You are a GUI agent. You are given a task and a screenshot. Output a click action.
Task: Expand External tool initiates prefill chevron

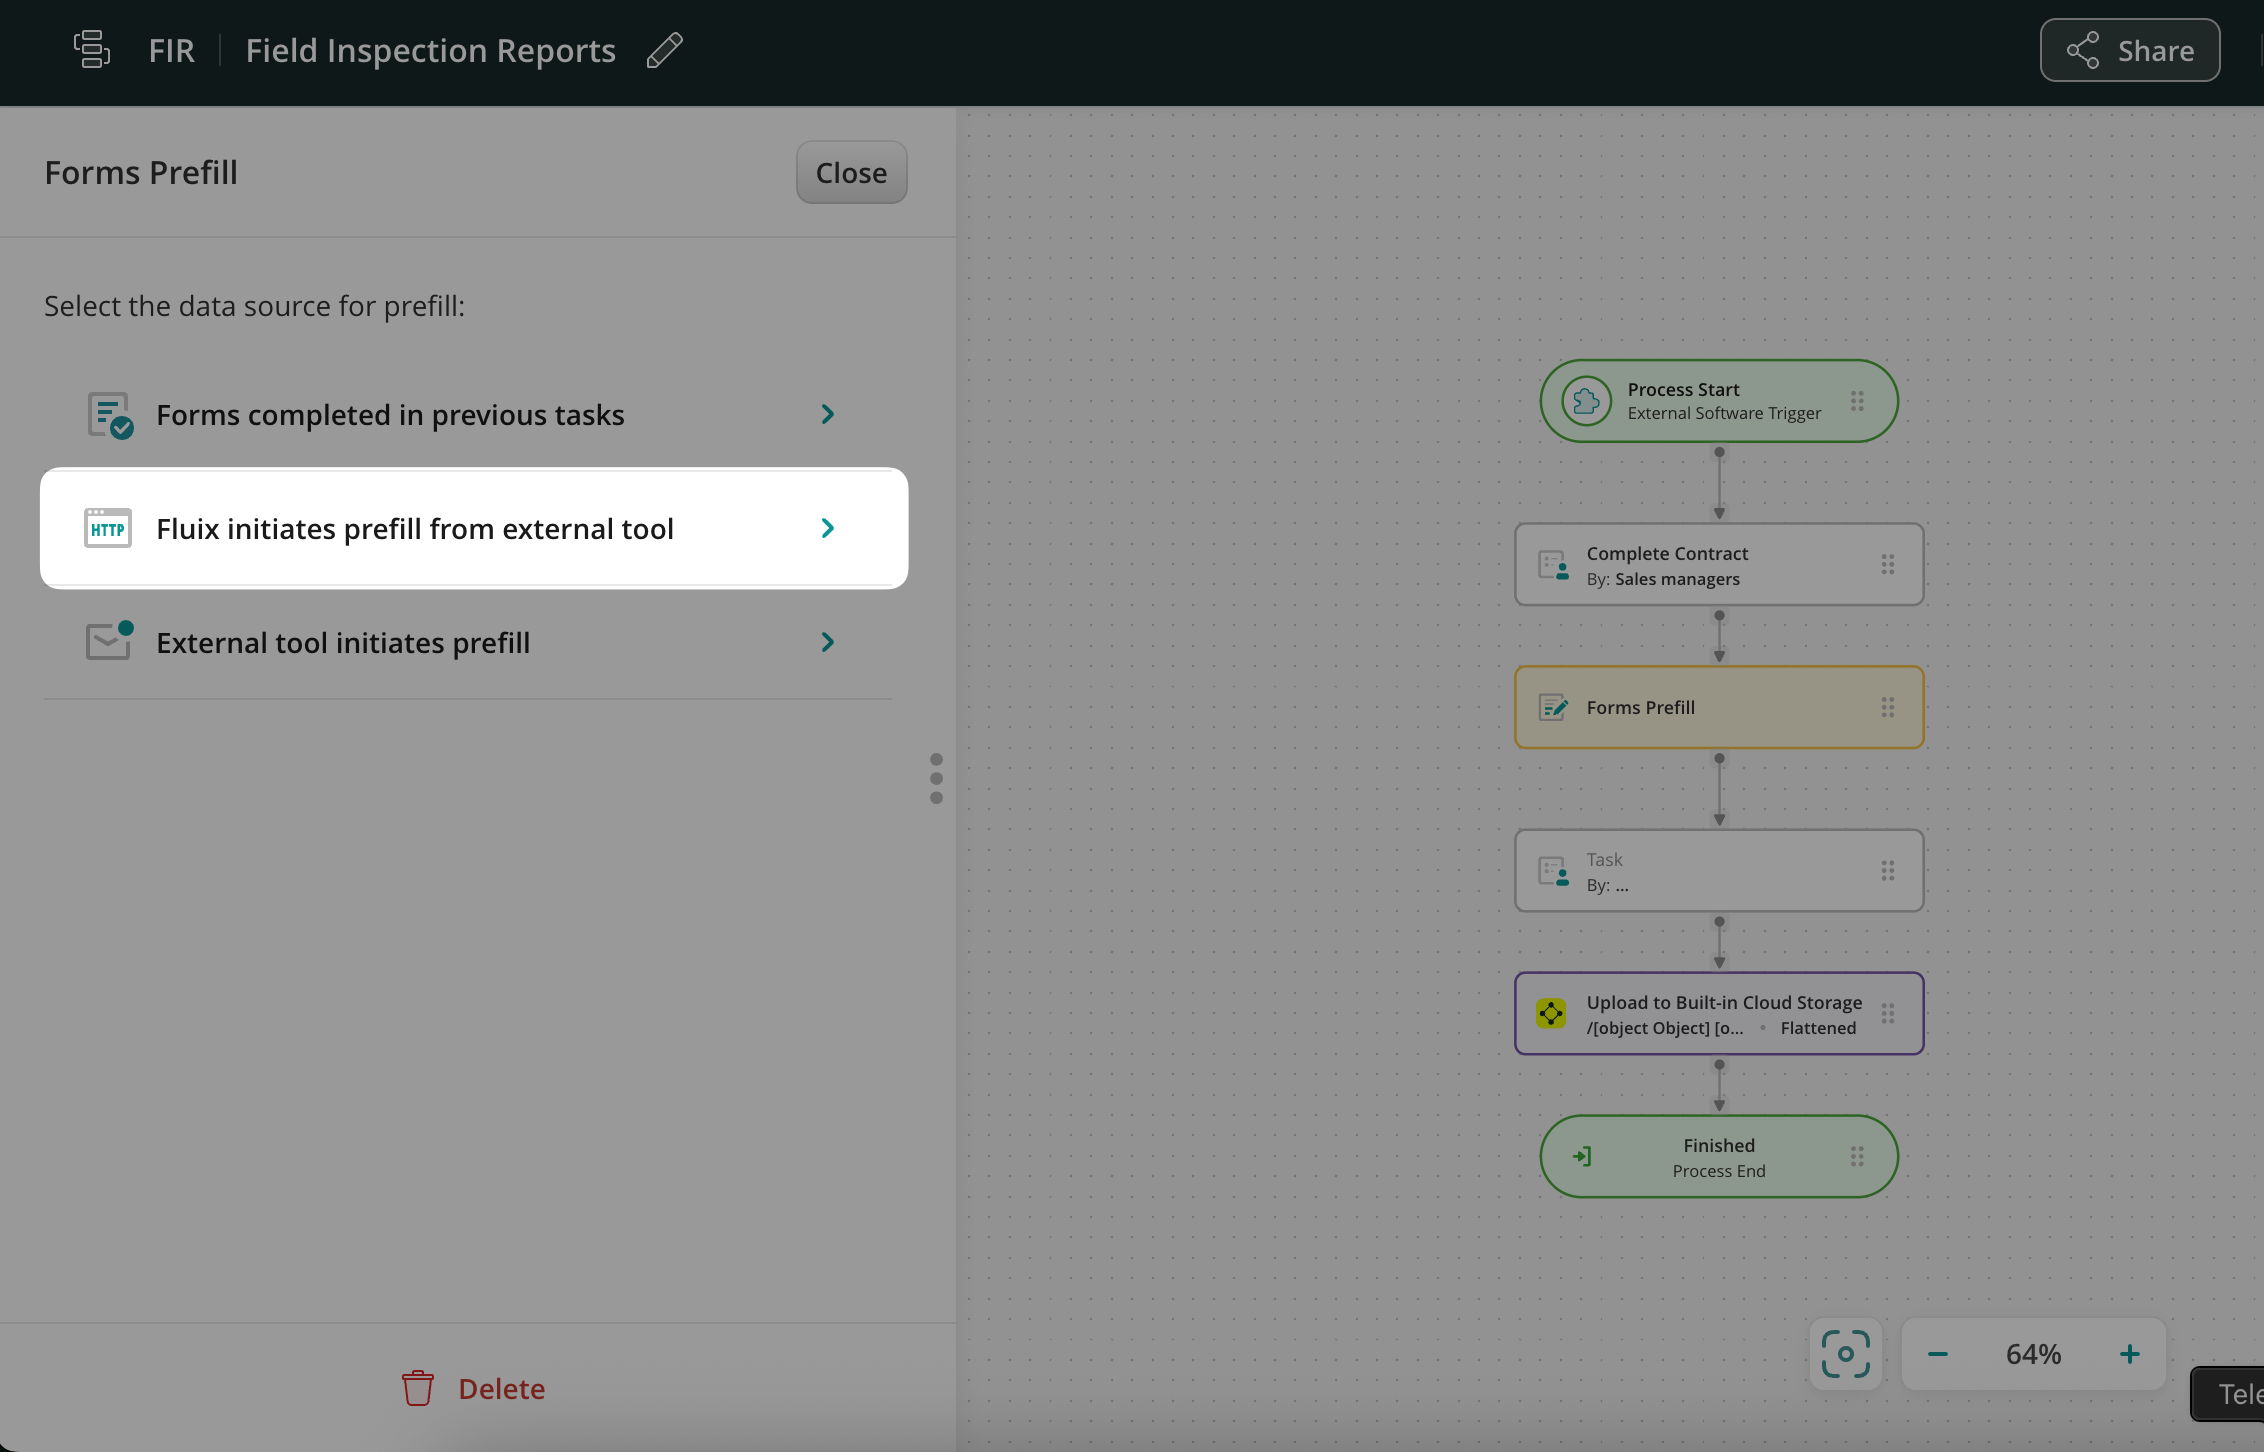coord(827,642)
